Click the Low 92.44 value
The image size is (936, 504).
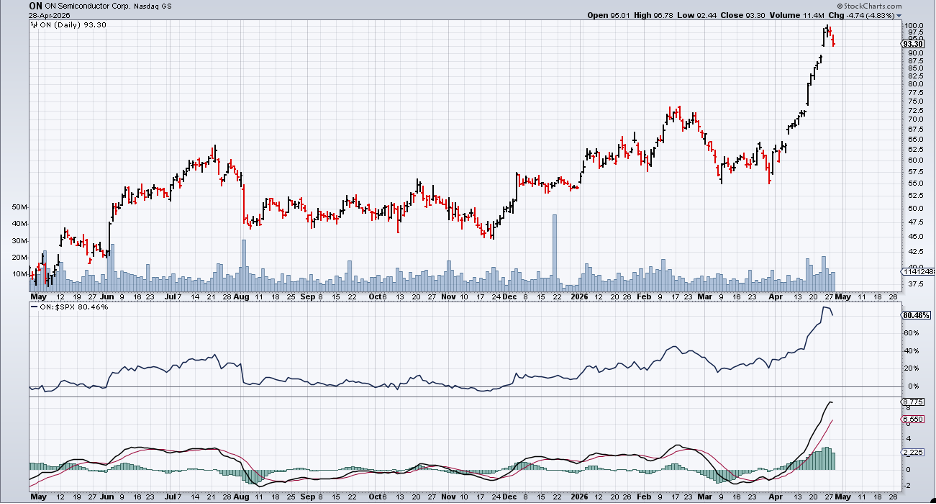699,16
